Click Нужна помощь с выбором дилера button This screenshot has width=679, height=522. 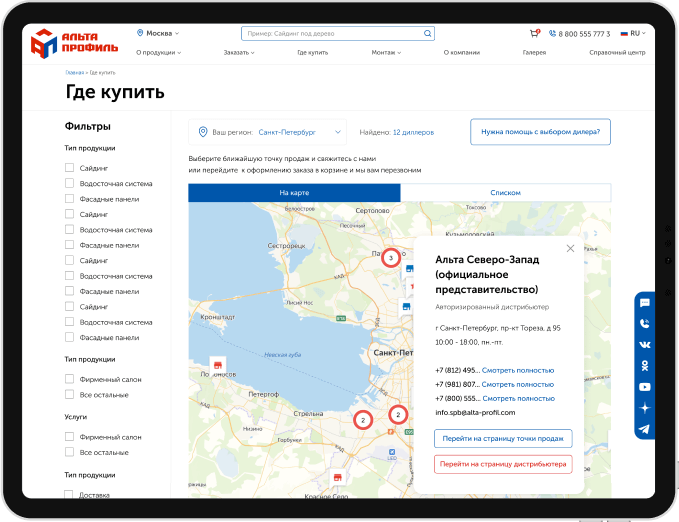(540, 132)
